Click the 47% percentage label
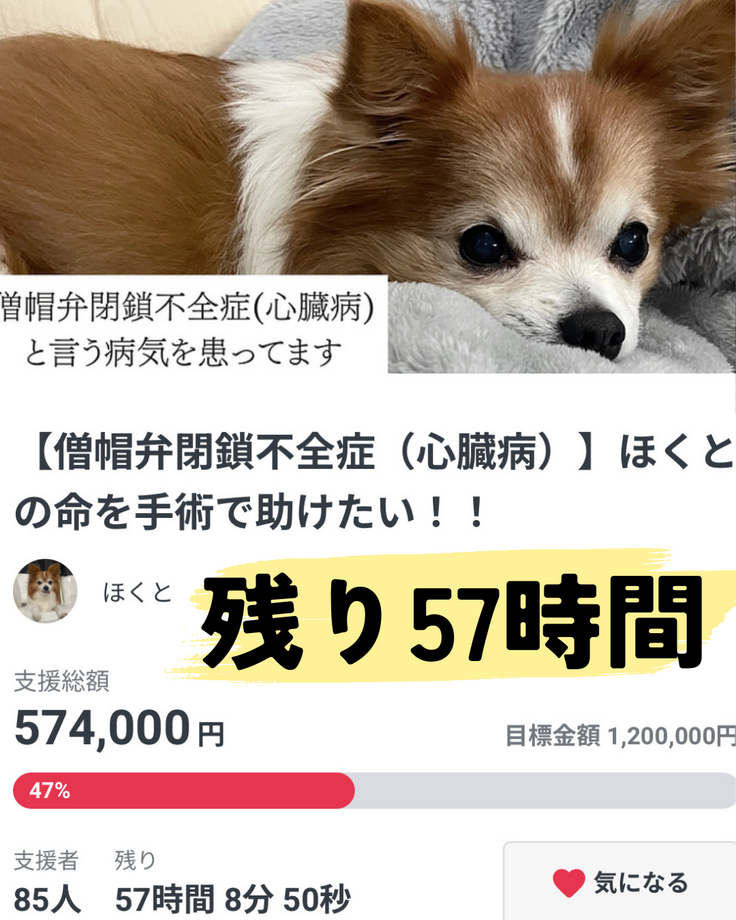 [49, 791]
